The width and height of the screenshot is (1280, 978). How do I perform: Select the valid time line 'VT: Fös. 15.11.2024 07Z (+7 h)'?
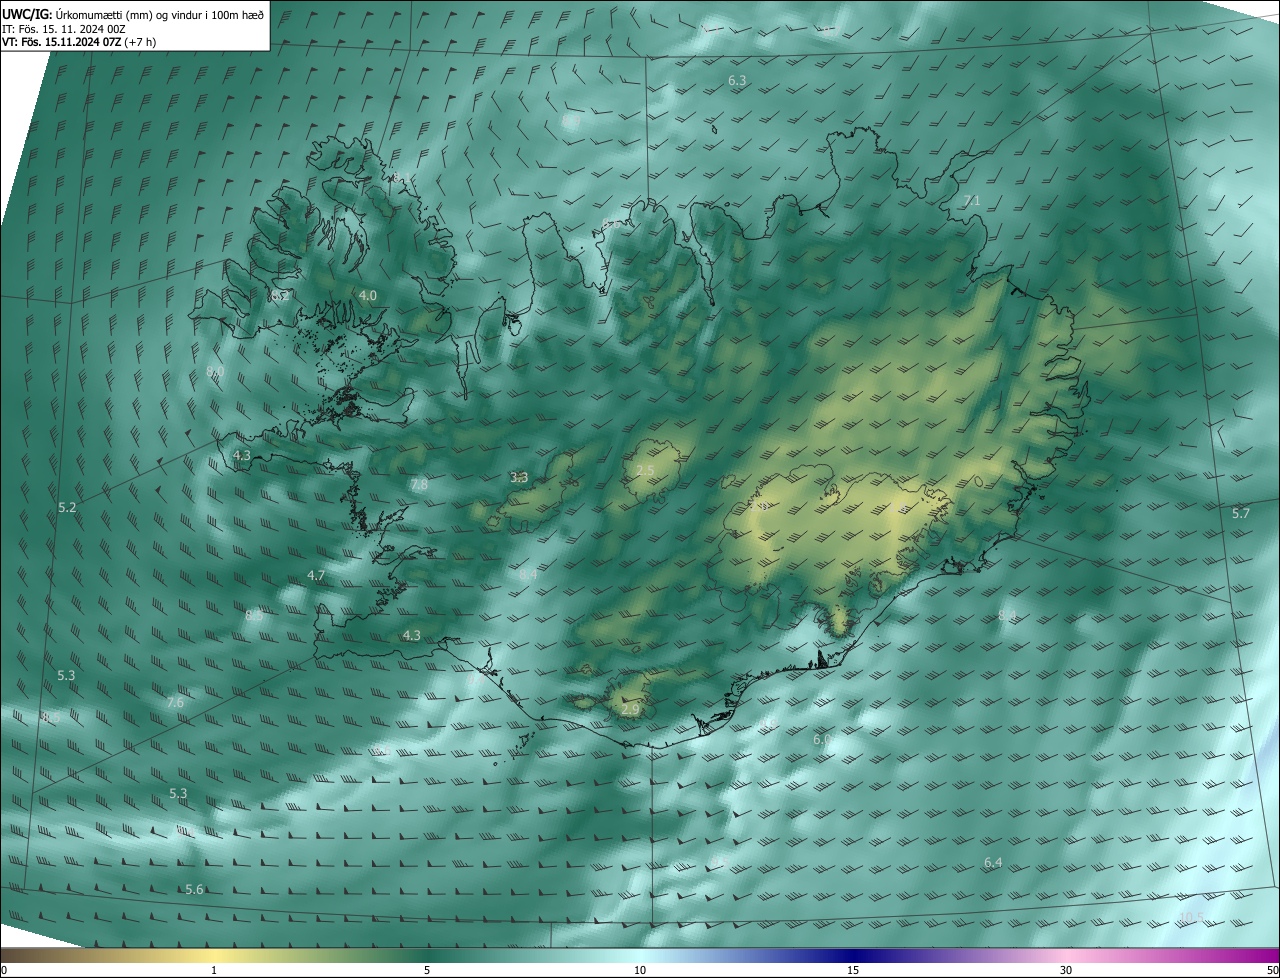pos(79,42)
